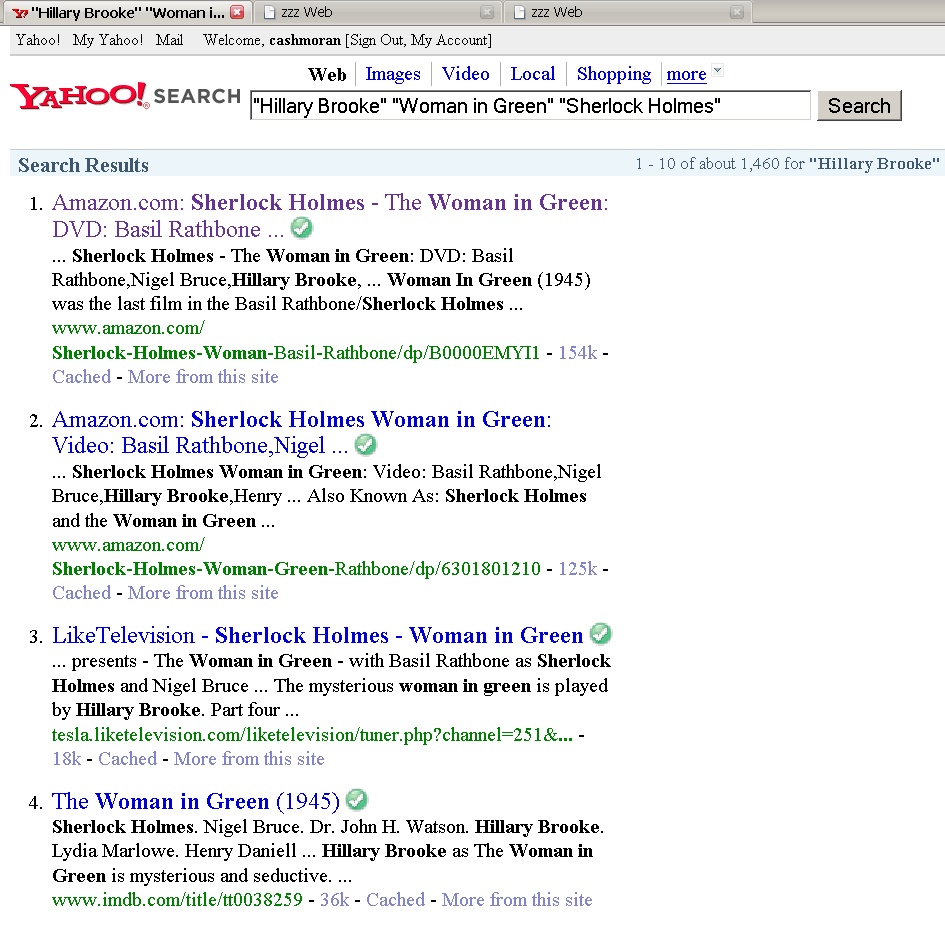Open My Yahoo! link
This screenshot has height=925, width=945.
coord(108,40)
